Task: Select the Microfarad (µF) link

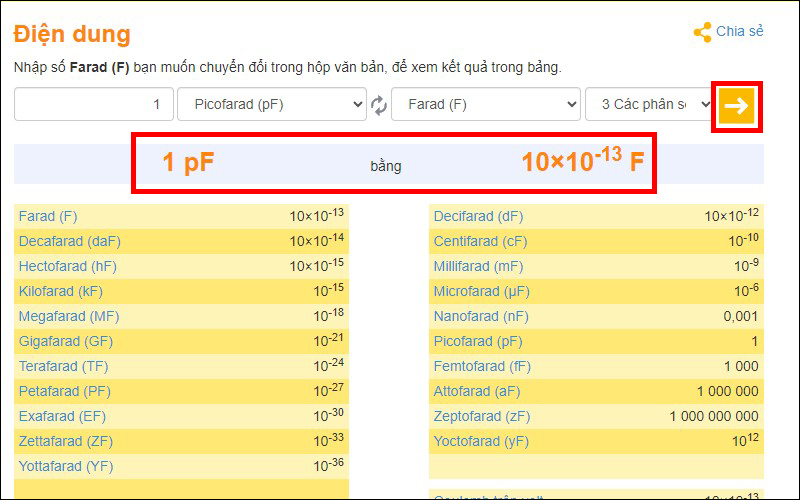Action: click(x=480, y=291)
